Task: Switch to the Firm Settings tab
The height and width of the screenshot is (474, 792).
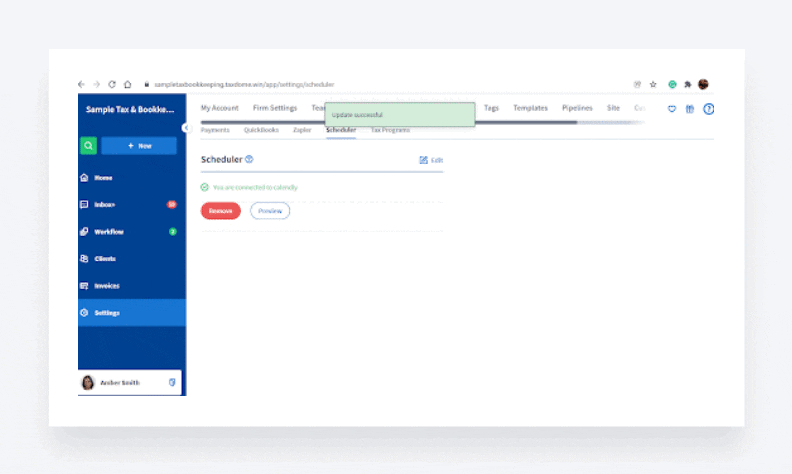Action: pyautogui.click(x=275, y=108)
